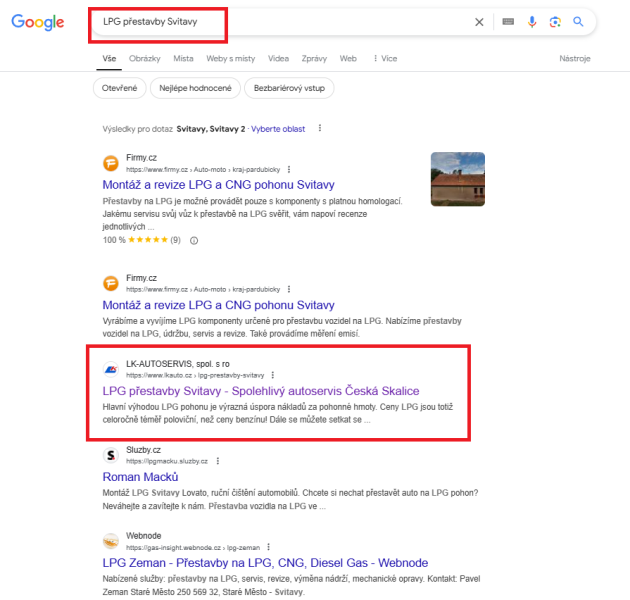Image resolution: width=630 pixels, height=600 pixels.
Task: Click the Webnode site name
Action: point(143,536)
